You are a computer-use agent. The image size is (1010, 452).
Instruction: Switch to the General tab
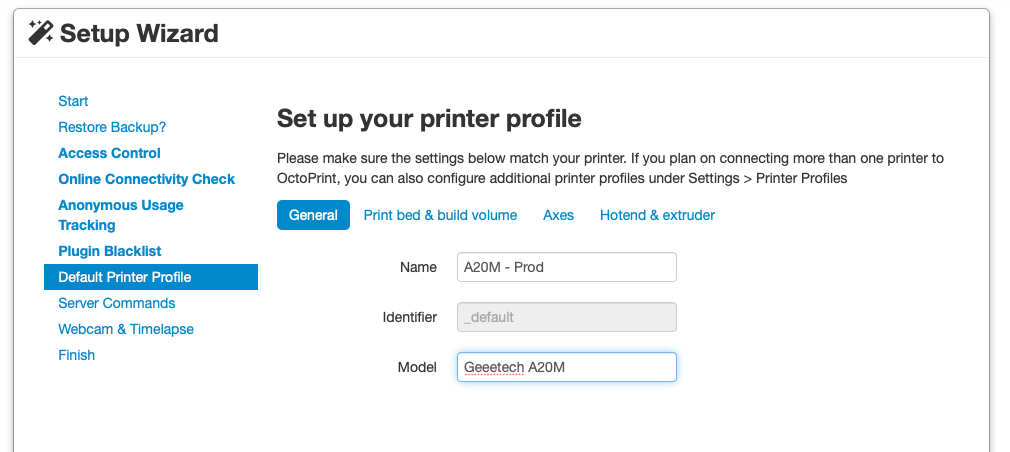[313, 215]
